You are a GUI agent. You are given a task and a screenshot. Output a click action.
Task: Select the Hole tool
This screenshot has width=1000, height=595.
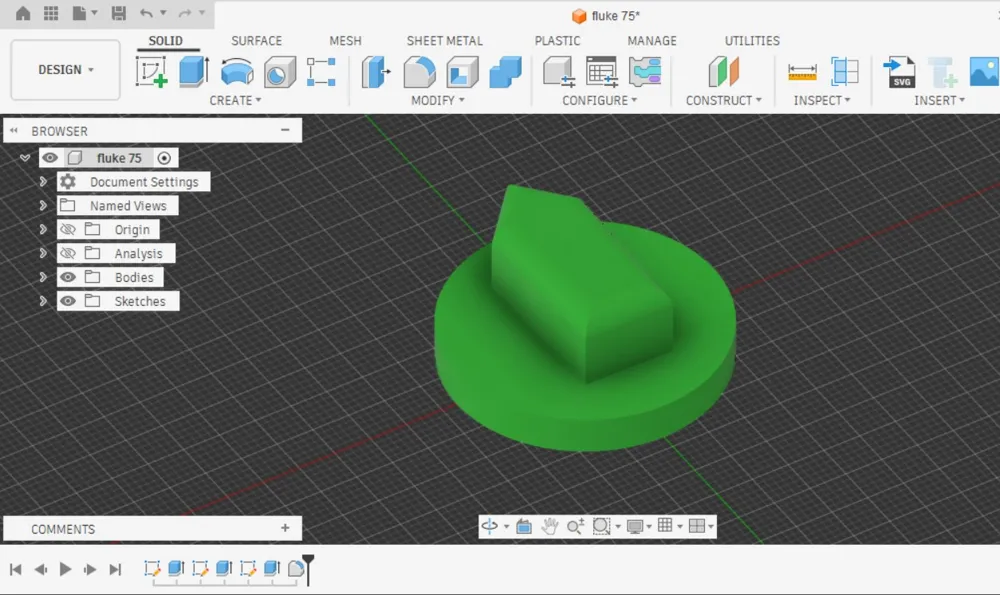(x=280, y=71)
